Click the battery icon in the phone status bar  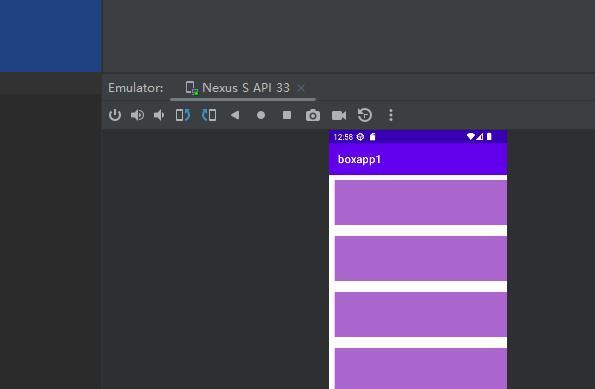489,137
